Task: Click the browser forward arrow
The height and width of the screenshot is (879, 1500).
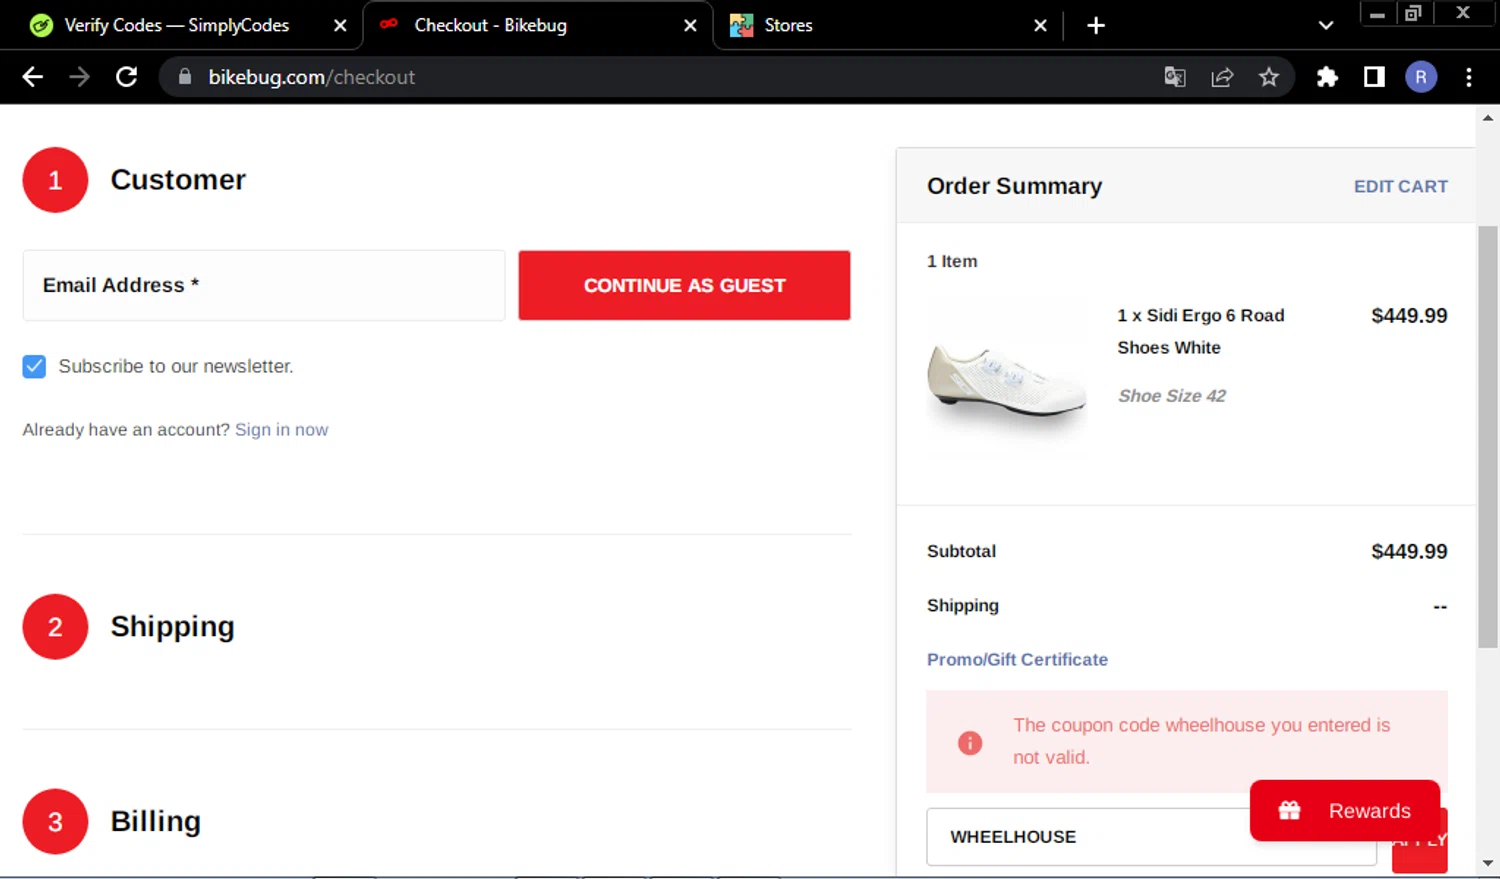Action: click(79, 77)
